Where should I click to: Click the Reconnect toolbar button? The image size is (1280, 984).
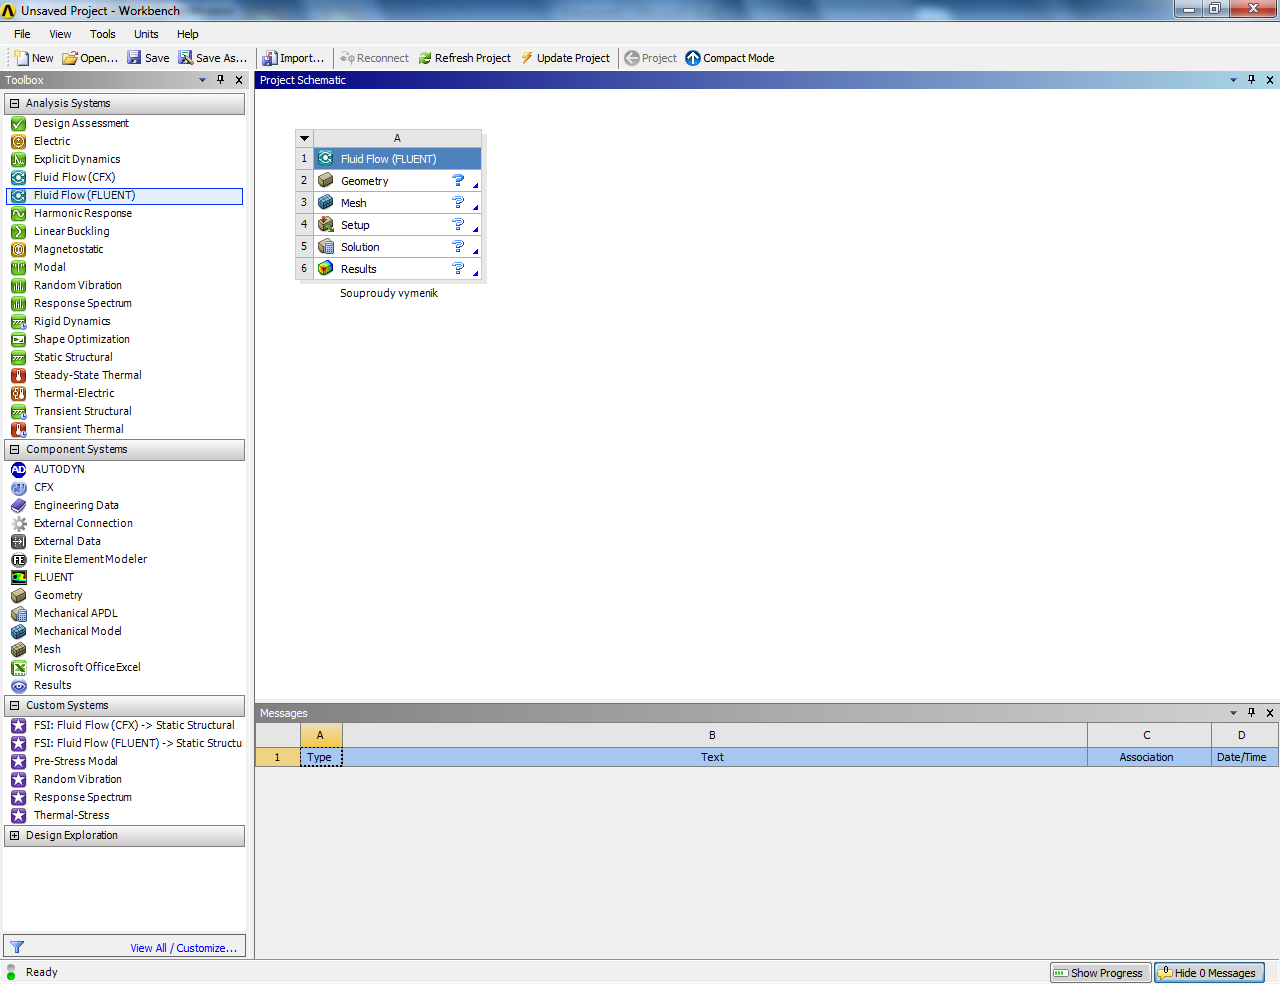[x=374, y=58]
